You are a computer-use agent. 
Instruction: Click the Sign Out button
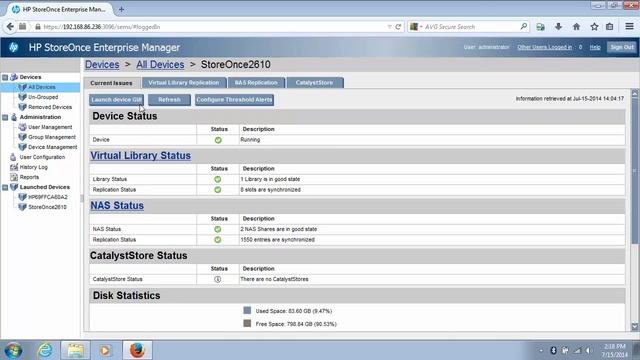click(622, 47)
